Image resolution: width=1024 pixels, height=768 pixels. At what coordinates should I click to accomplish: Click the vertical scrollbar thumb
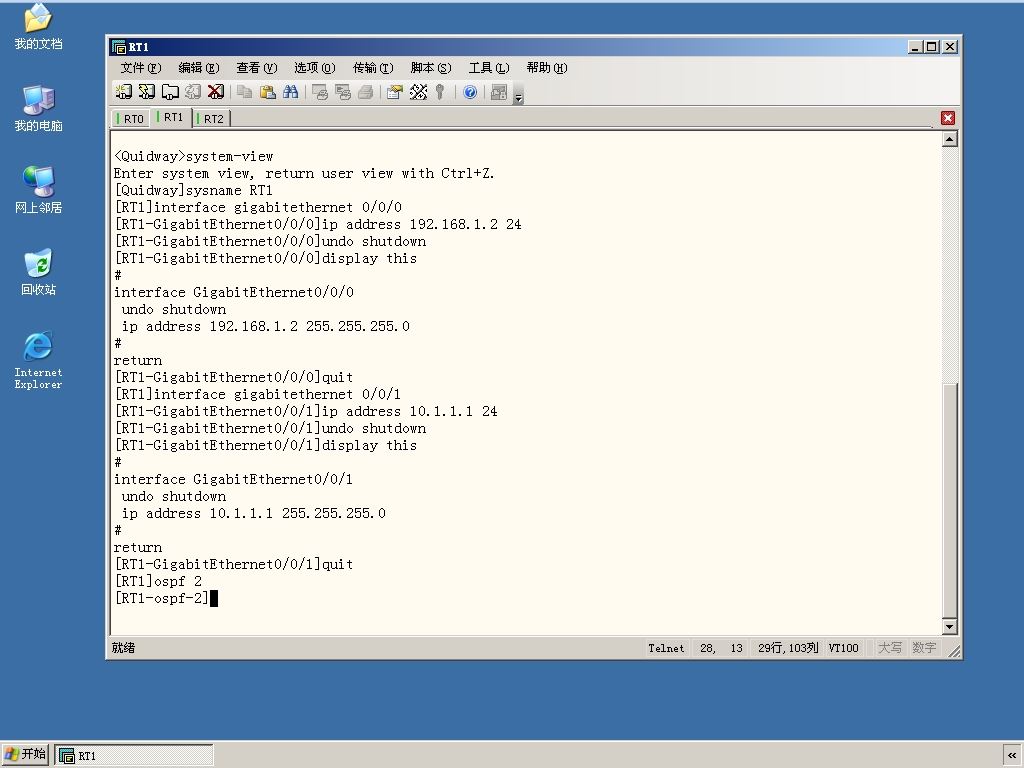(x=950, y=500)
